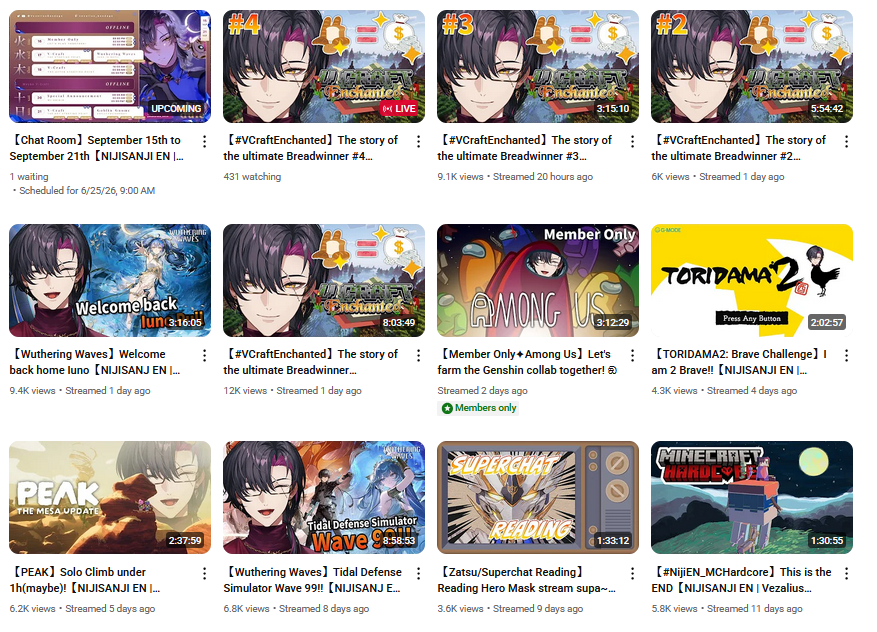This screenshot has width=877, height=632.
Task: Open more options for PEAK Solo Climb video
Action: pos(205,573)
